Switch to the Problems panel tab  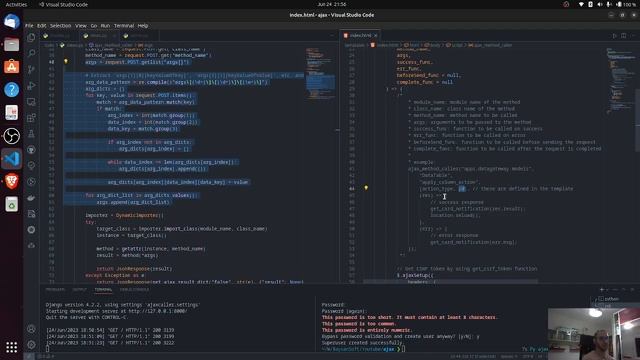pyautogui.click(x=55, y=289)
